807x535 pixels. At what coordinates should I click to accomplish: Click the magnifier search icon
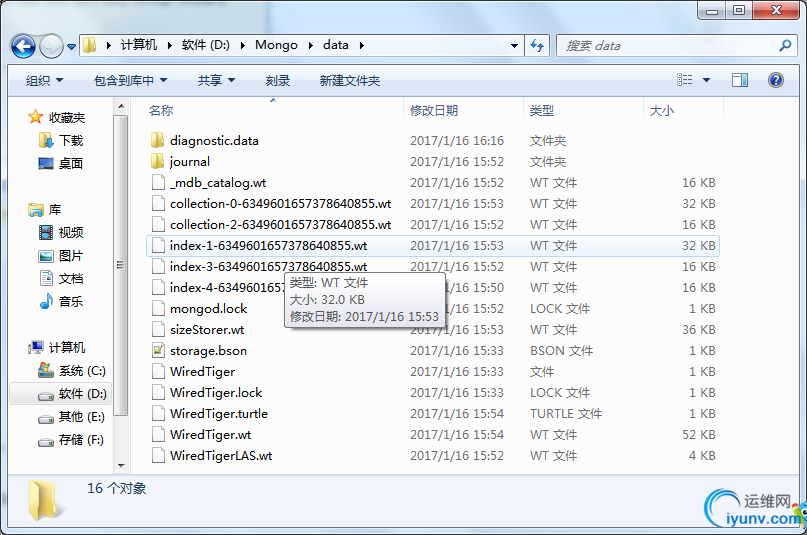pyautogui.click(x=785, y=46)
